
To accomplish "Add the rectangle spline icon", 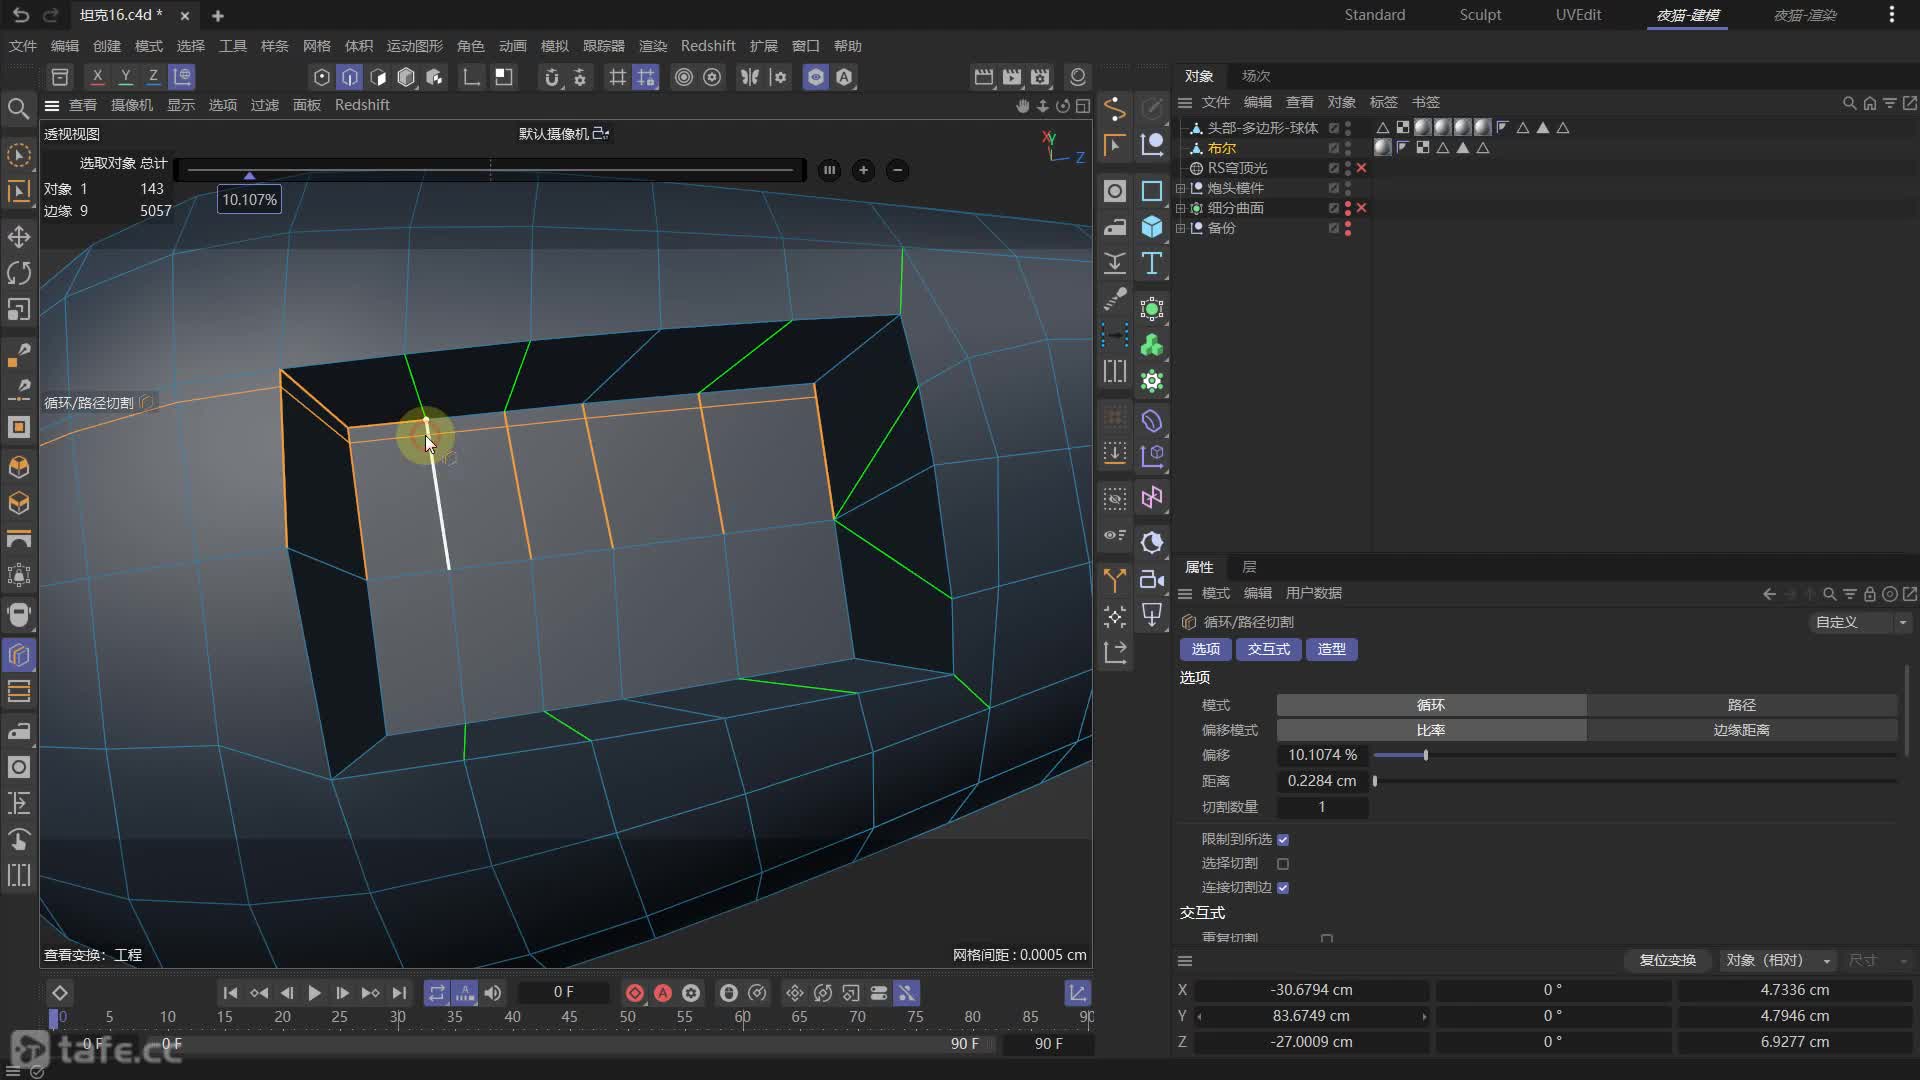I will pyautogui.click(x=1152, y=191).
